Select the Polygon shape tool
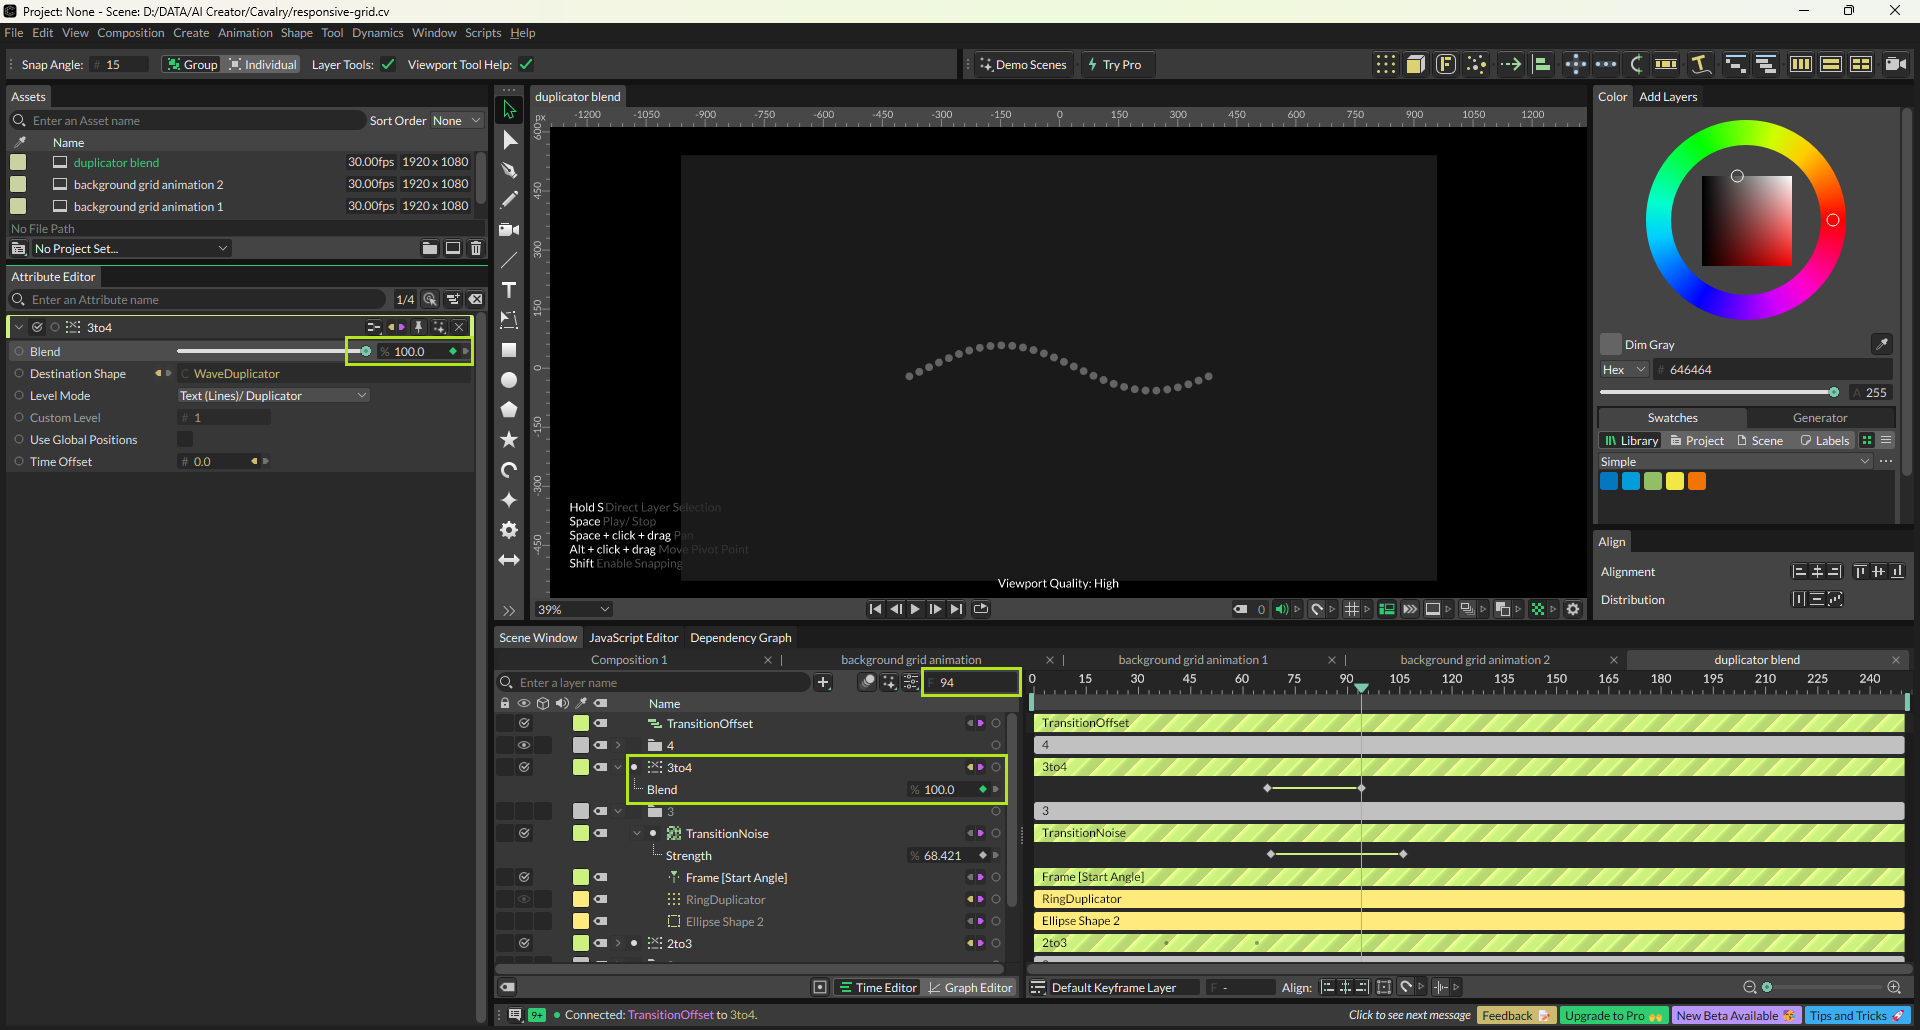Screen dimensions: 1920x1030 click(x=509, y=410)
